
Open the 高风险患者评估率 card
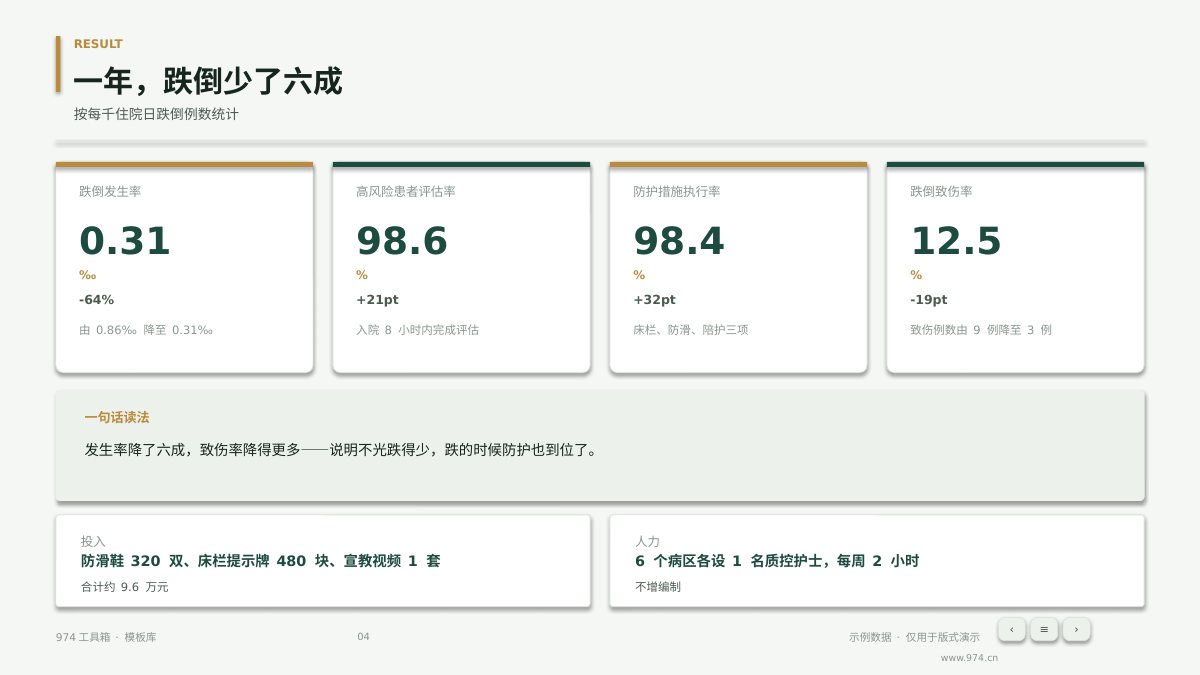point(461,267)
